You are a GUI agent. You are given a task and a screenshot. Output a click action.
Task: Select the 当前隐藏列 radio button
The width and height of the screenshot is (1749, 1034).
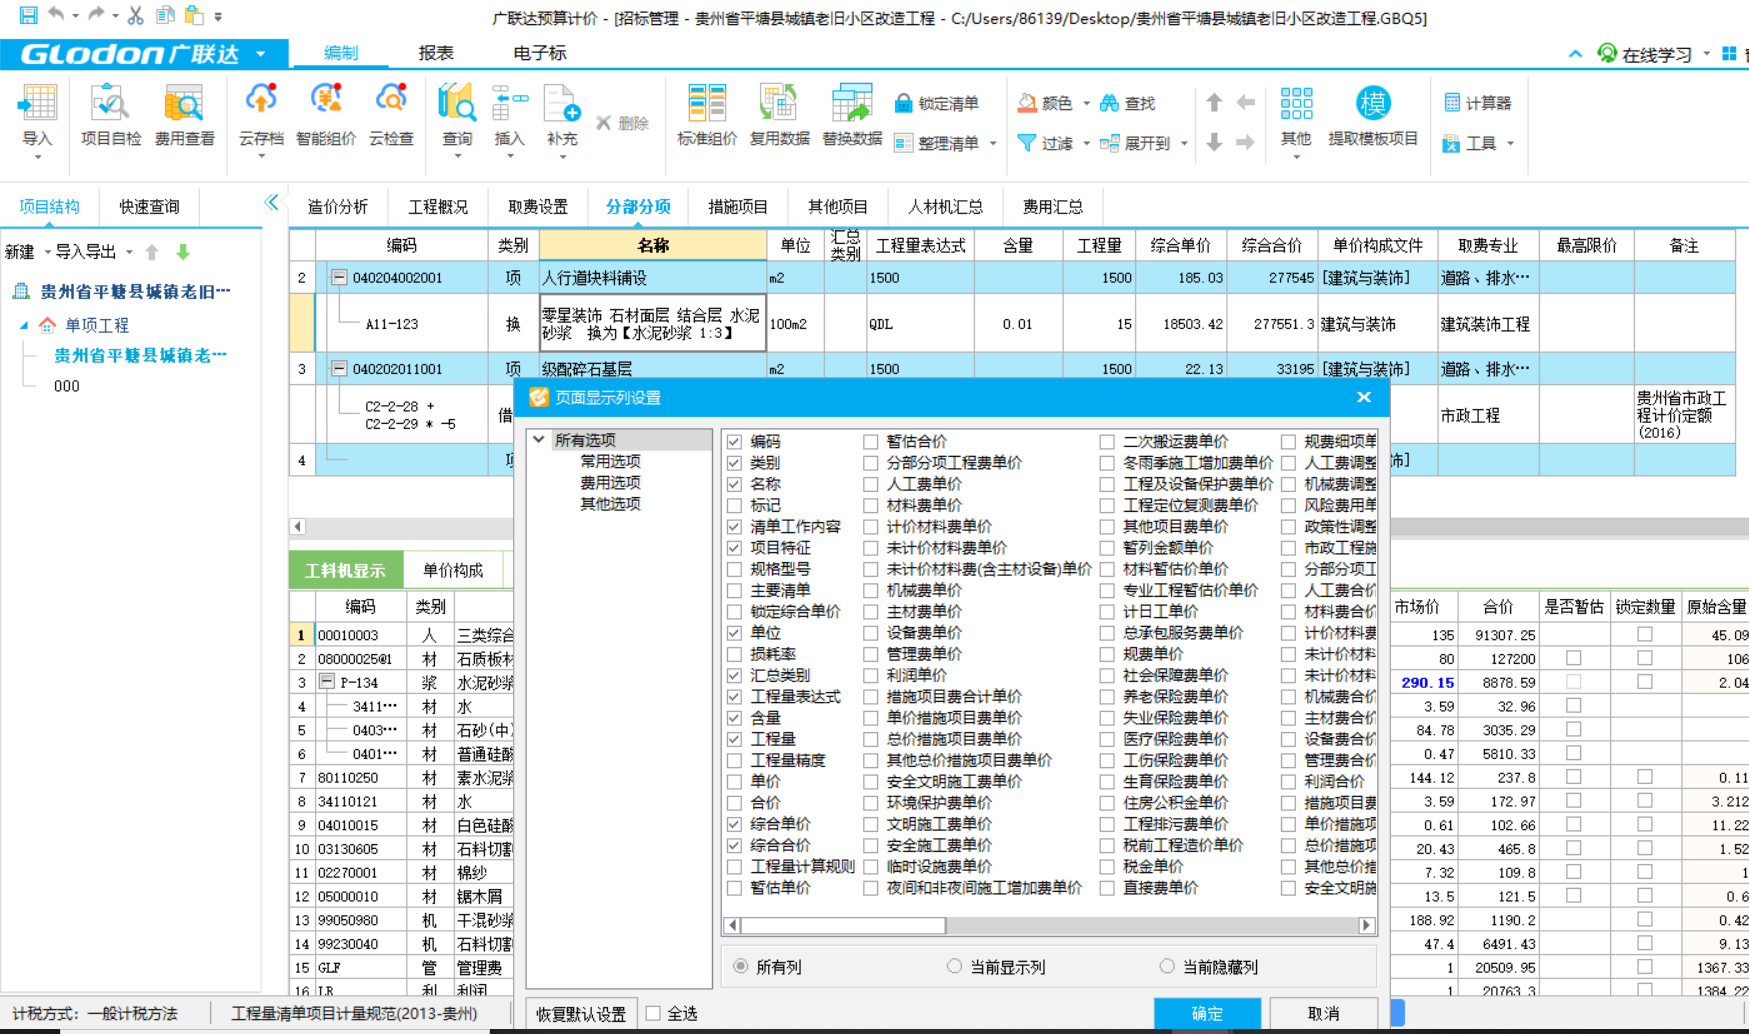[x=1166, y=966]
